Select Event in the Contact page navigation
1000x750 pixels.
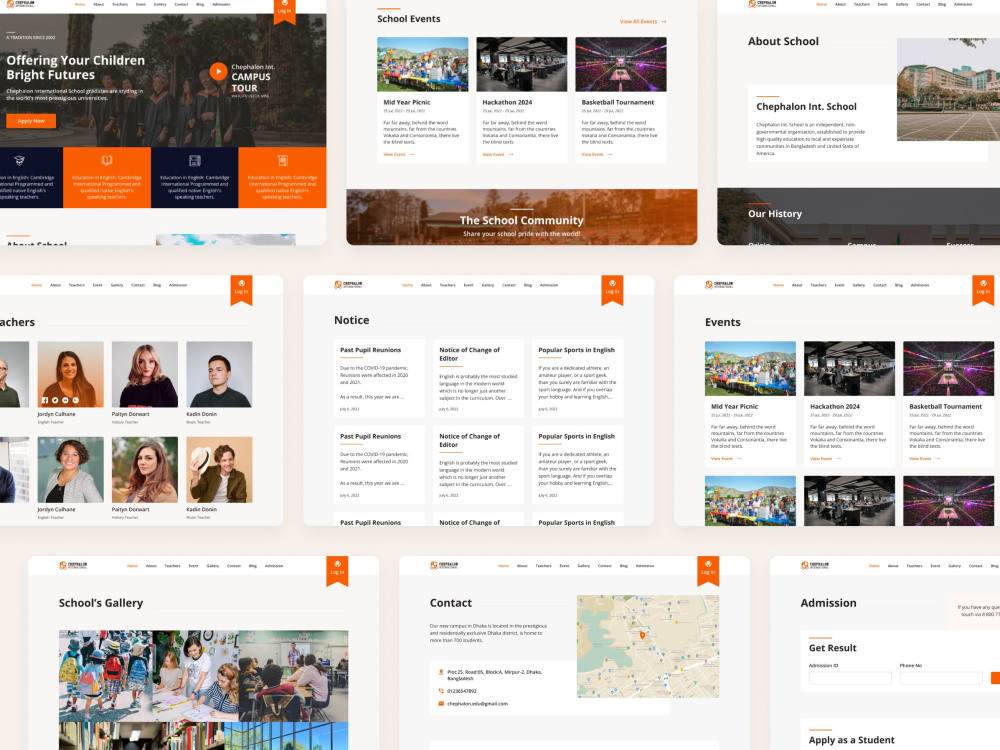pos(564,566)
